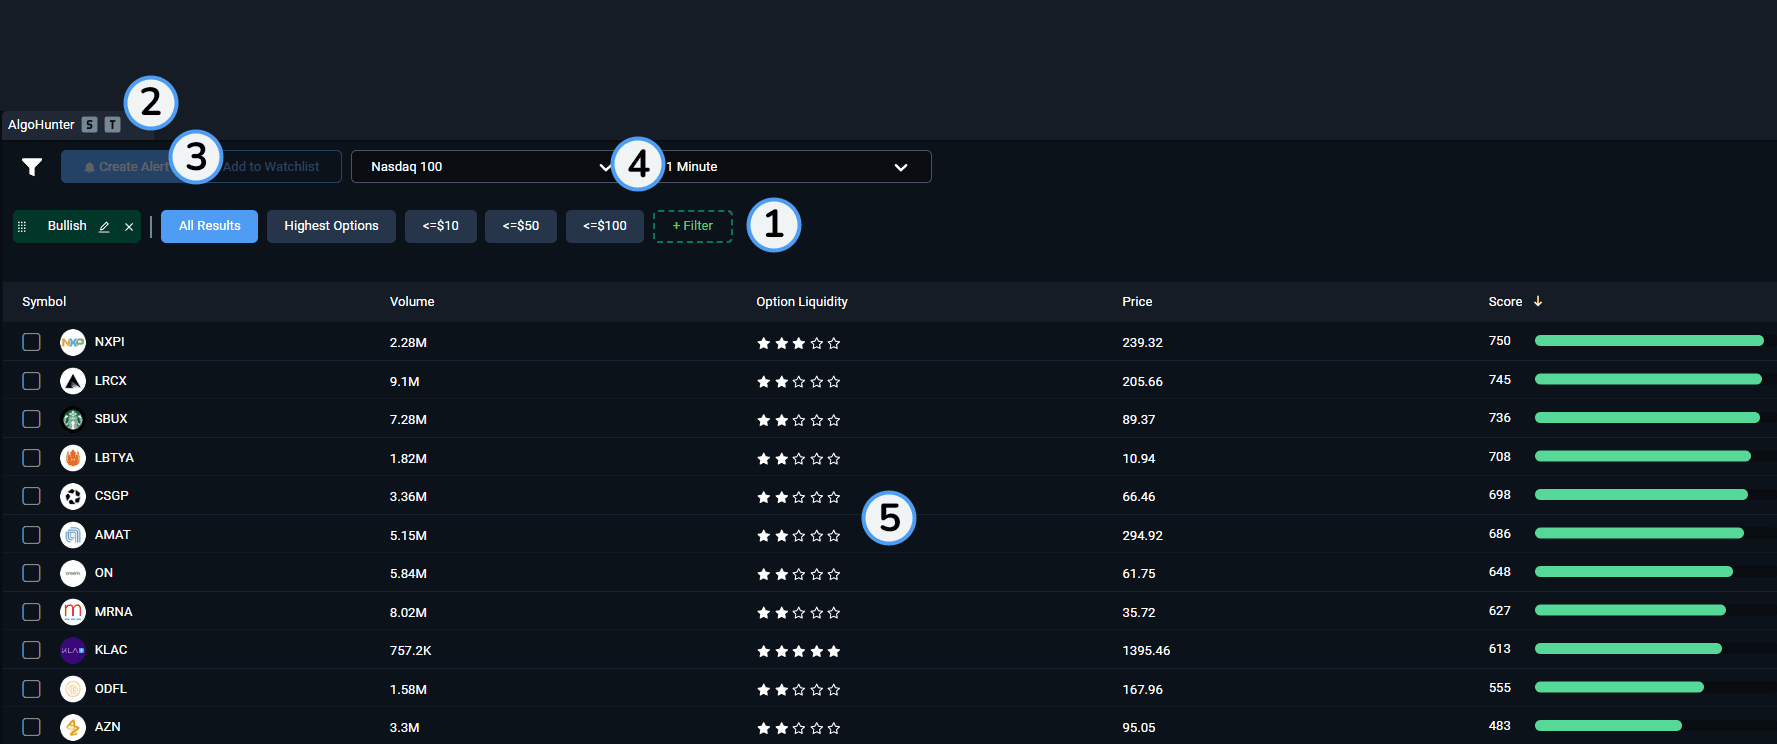The width and height of the screenshot is (1777, 744).
Task: Click the MRNA volume 8.02M
Action: (408, 613)
